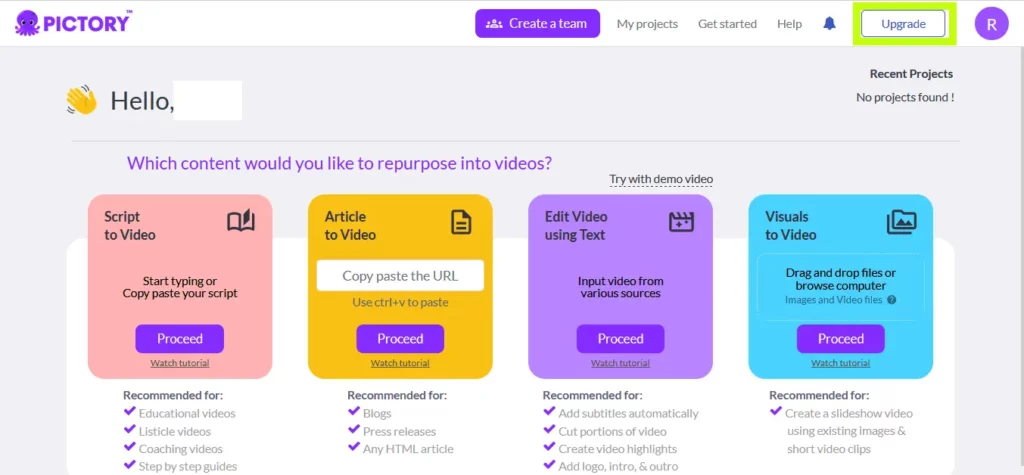Screen dimensions: 1024x475
Task: Focus the Copy paste the URL field
Action: (x=400, y=276)
